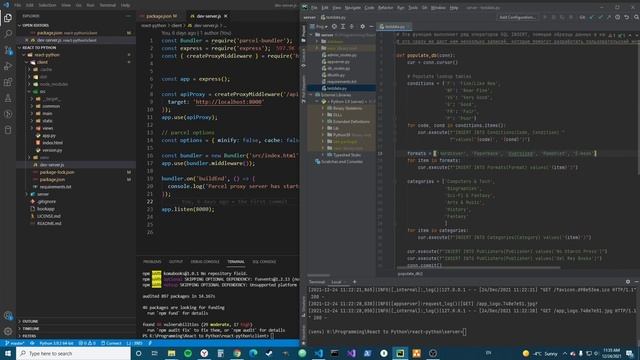Screen dimensions: 640x360
Task: Open Chrome from Windows taskbar
Action: coord(237,353)
